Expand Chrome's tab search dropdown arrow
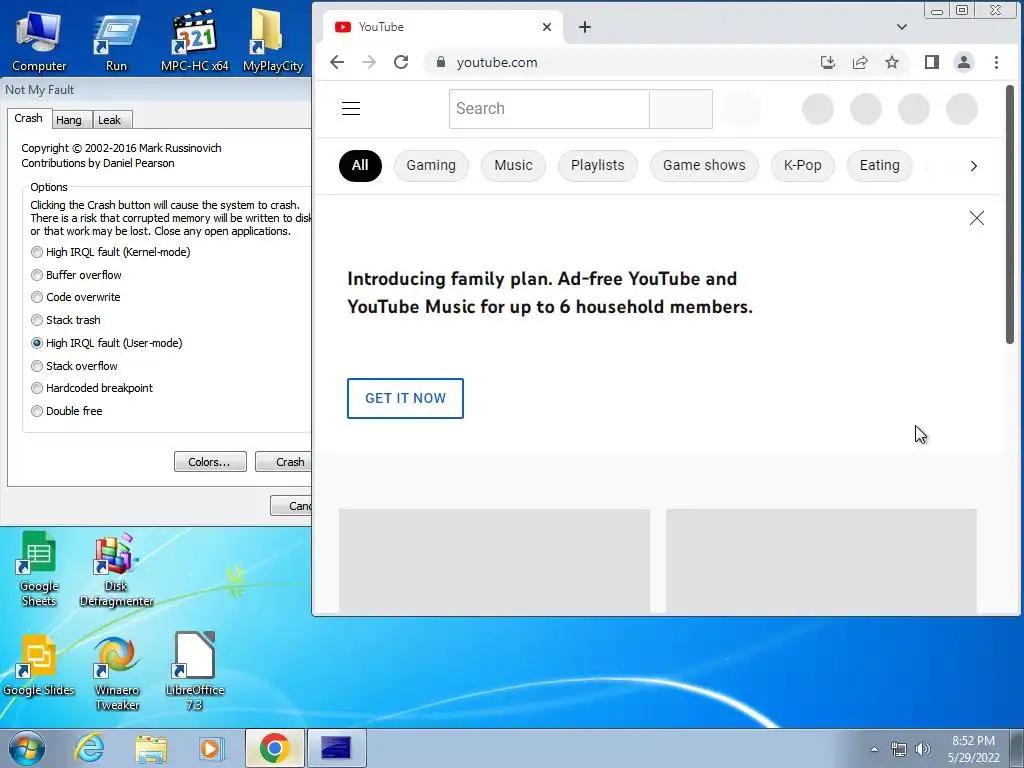This screenshot has width=1024, height=768. coord(902,27)
